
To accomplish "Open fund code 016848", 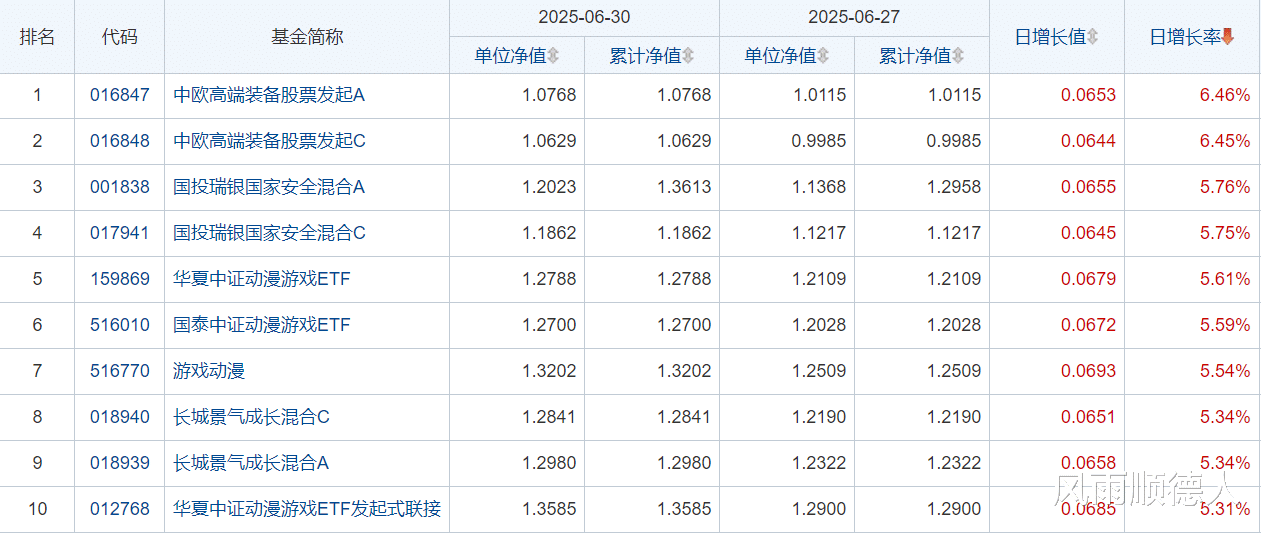I will tap(120, 141).
